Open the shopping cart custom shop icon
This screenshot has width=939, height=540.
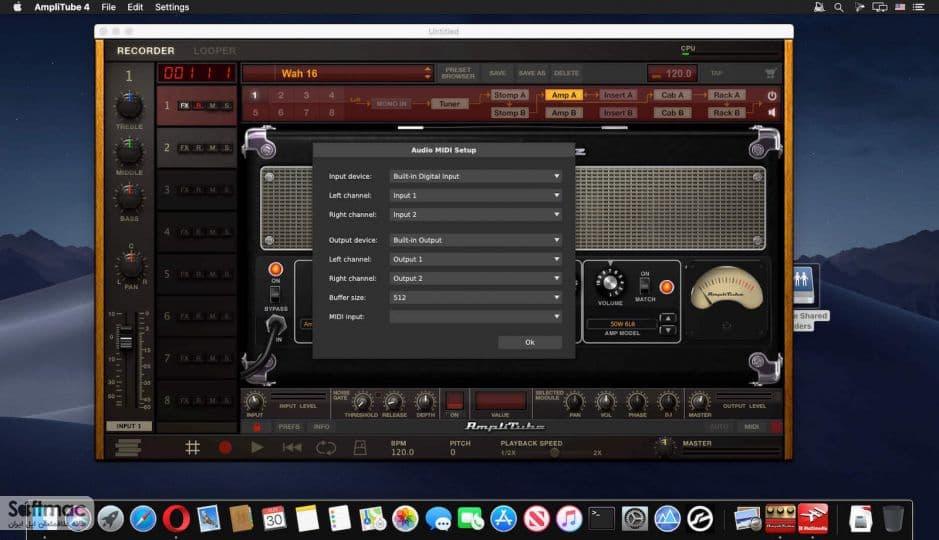[770, 73]
